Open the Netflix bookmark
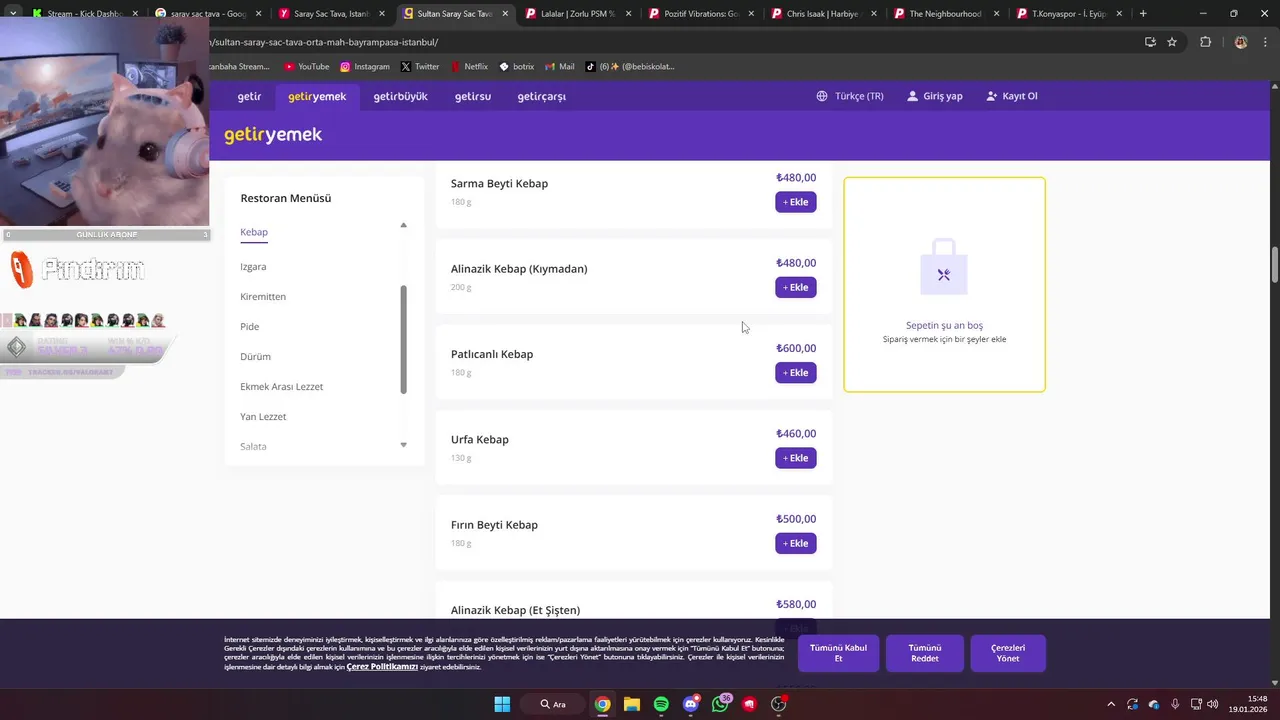This screenshot has width=1280, height=720. [x=469, y=67]
